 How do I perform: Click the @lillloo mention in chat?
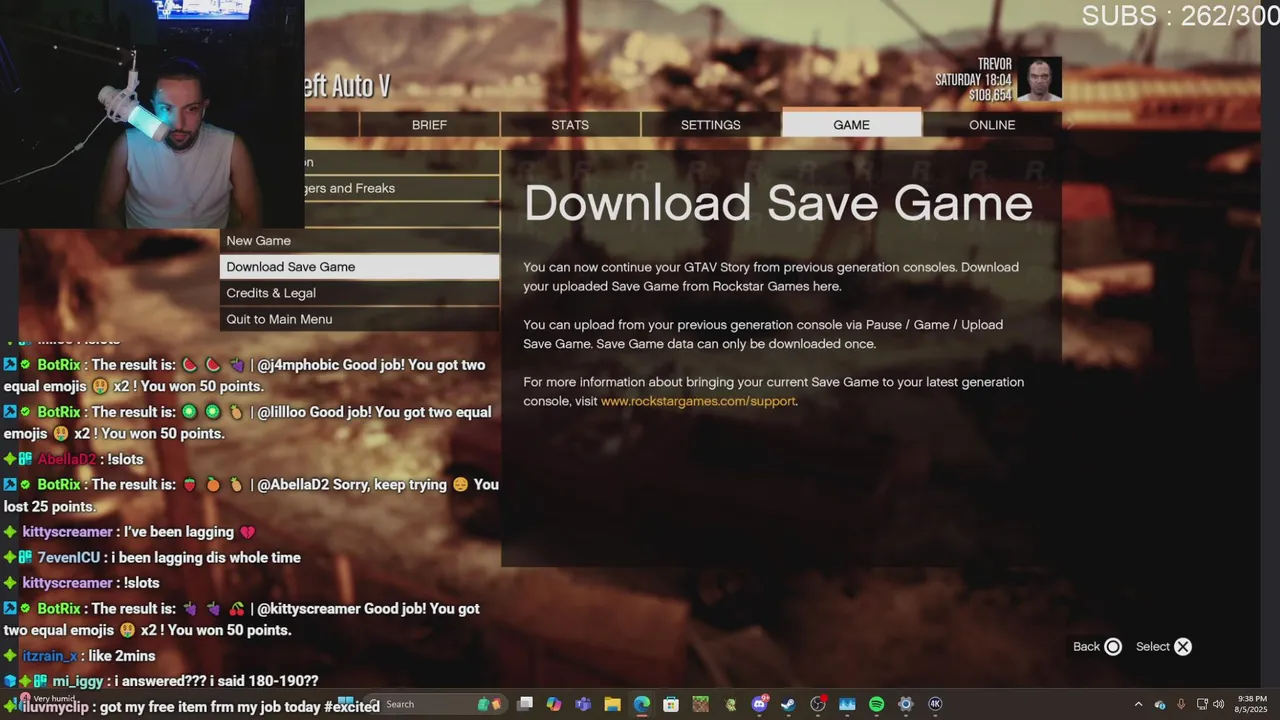pos(285,412)
